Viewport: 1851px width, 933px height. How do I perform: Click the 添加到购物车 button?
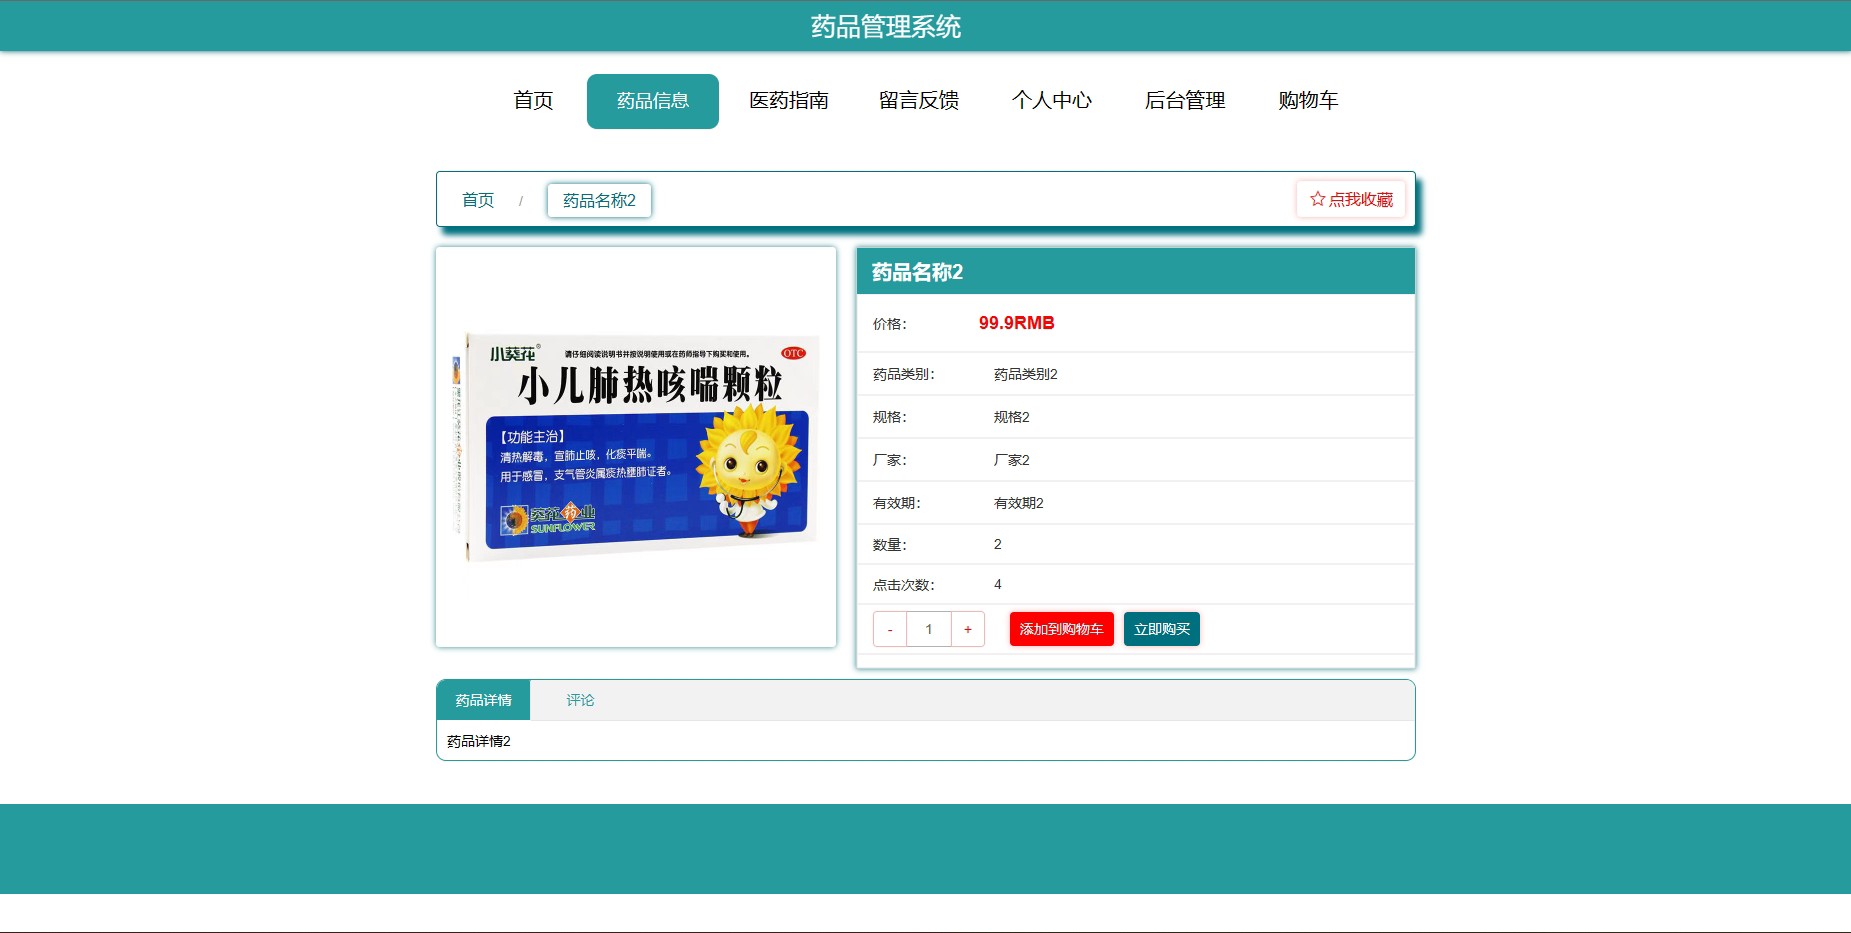pyautogui.click(x=1061, y=629)
